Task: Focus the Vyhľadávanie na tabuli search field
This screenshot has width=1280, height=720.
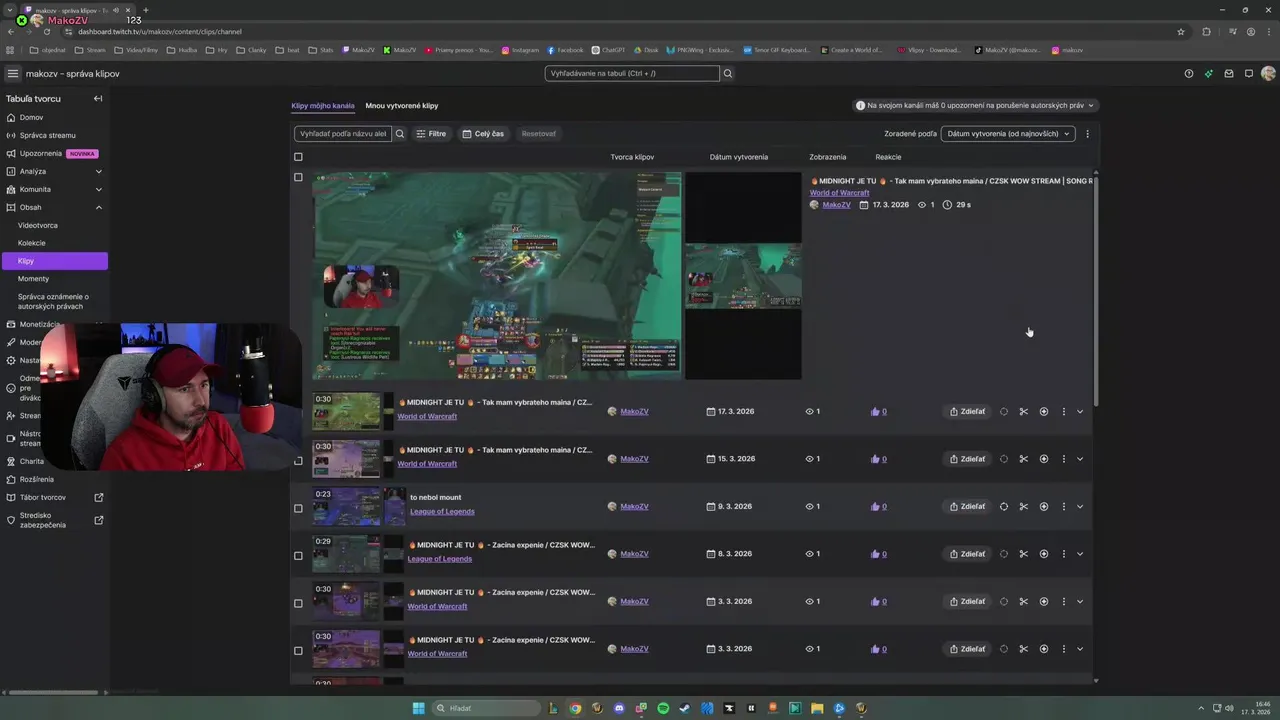Action: (632, 73)
